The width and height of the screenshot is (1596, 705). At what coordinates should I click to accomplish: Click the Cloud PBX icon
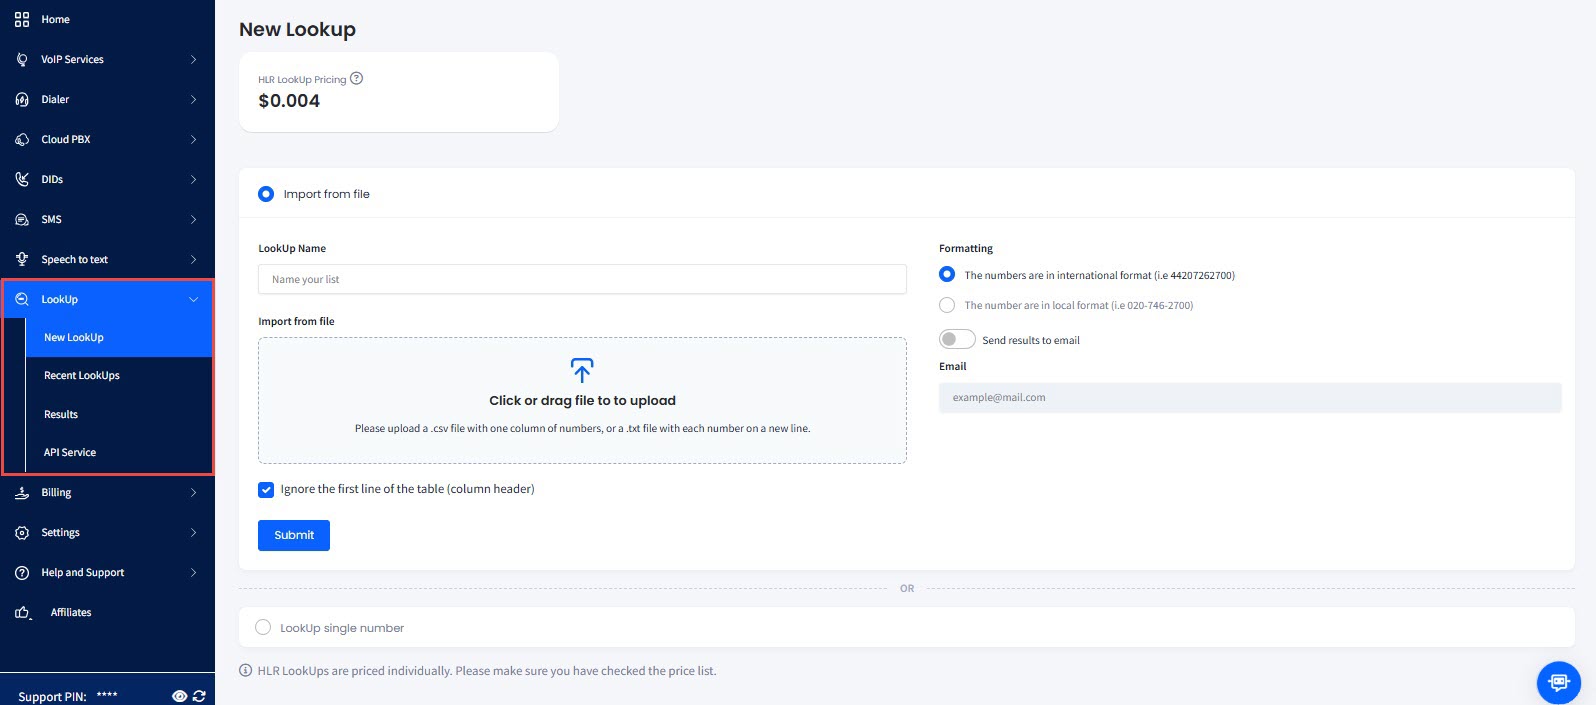coord(22,139)
